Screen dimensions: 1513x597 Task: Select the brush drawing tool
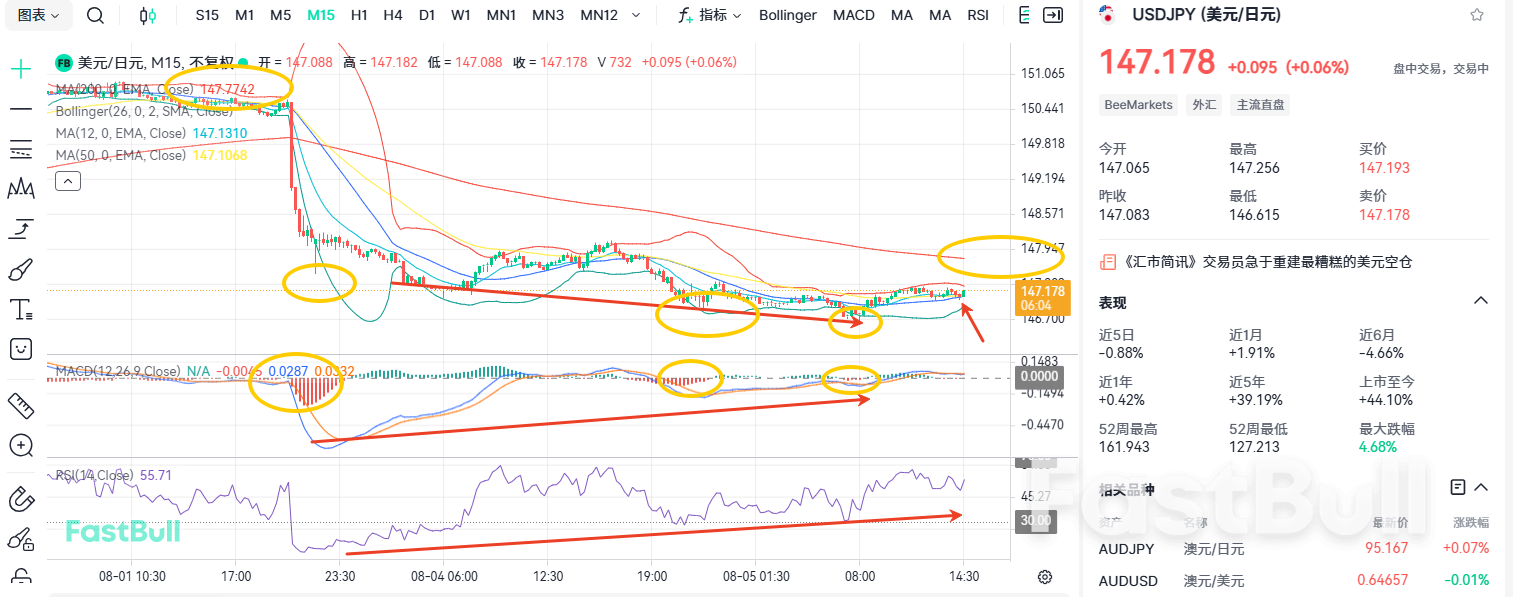pyautogui.click(x=20, y=268)
